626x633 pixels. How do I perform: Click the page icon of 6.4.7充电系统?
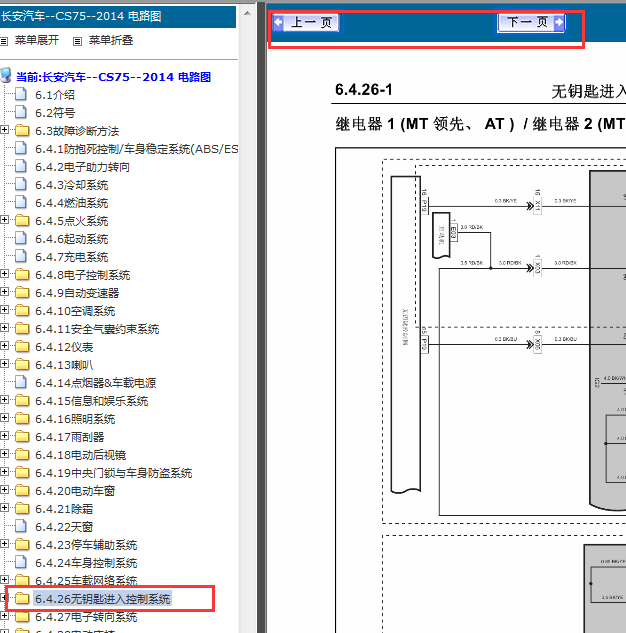click(21, 256)
